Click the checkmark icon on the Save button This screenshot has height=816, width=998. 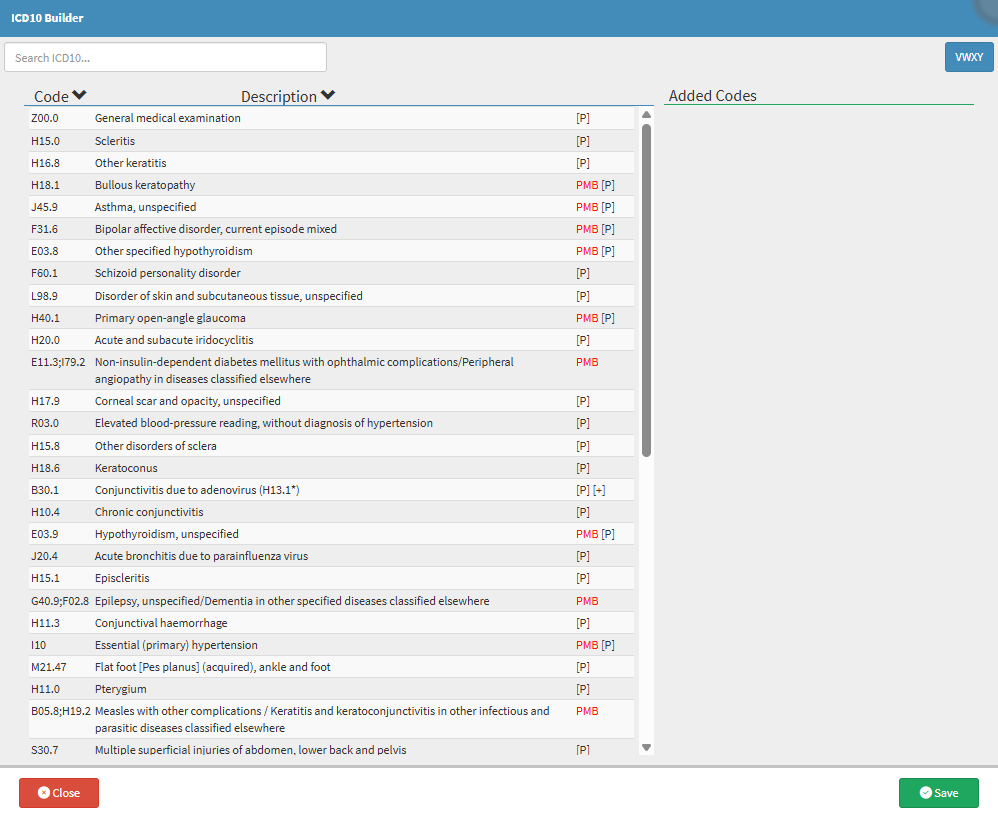925,792
